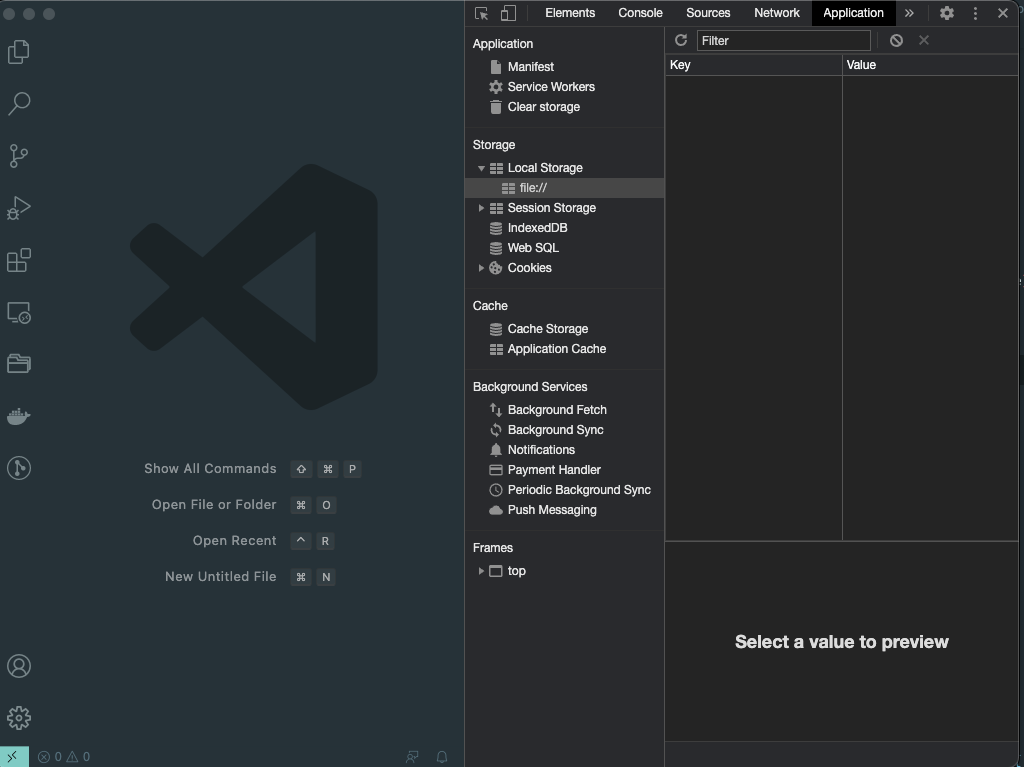Open the Search sidebar
The width and height of the screenshot is (1024, 767).
pos(18,103)
